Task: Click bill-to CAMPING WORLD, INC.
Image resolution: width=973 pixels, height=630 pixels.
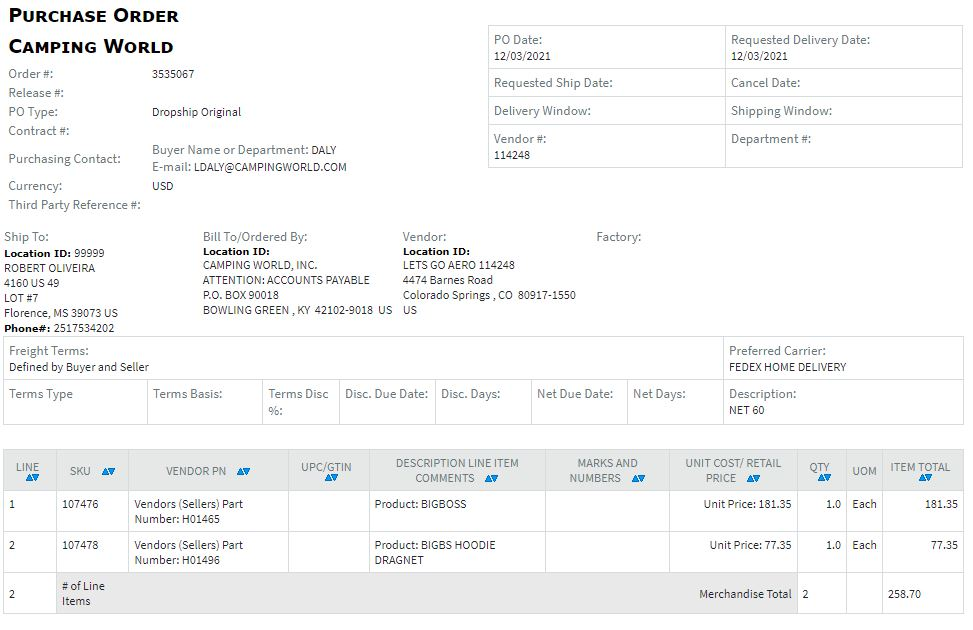Action: (260, 265)
